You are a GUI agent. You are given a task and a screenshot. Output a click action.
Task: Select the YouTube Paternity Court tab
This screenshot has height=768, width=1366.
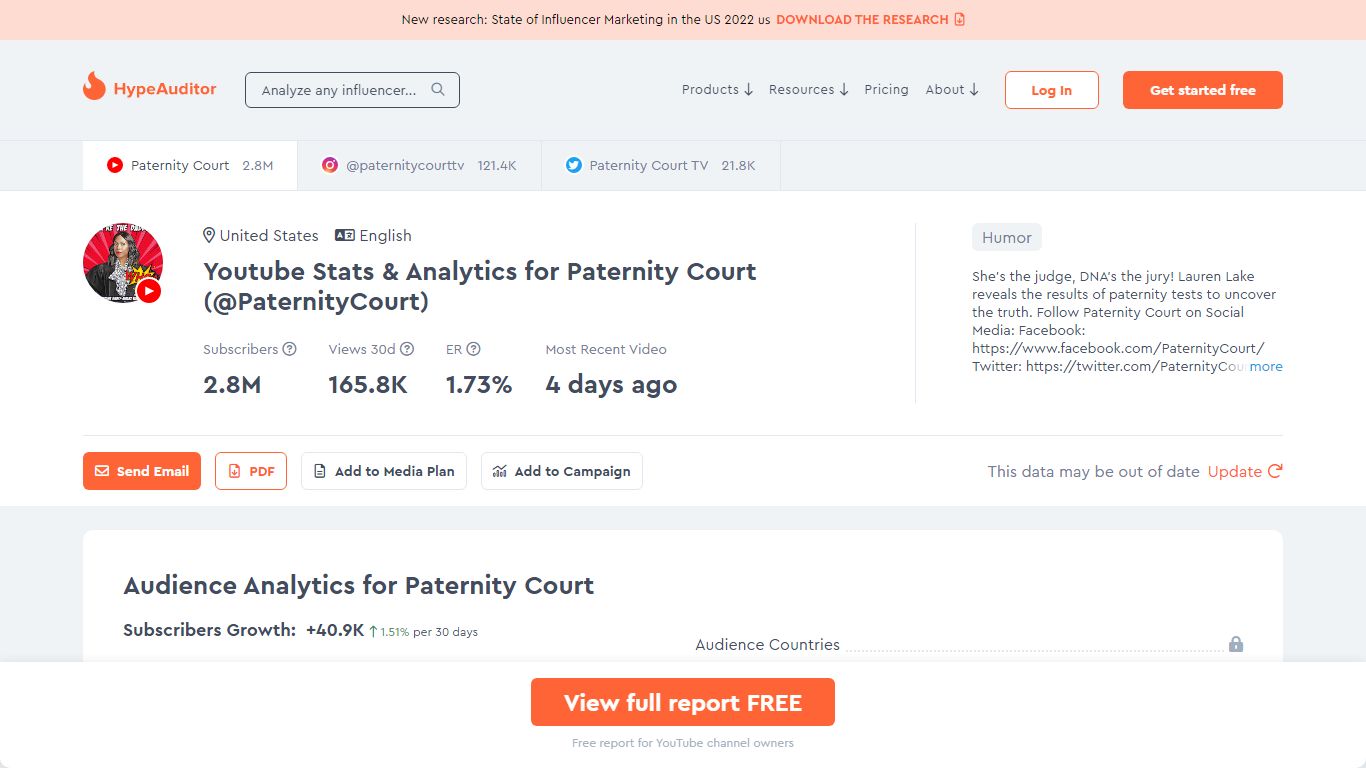190,165
